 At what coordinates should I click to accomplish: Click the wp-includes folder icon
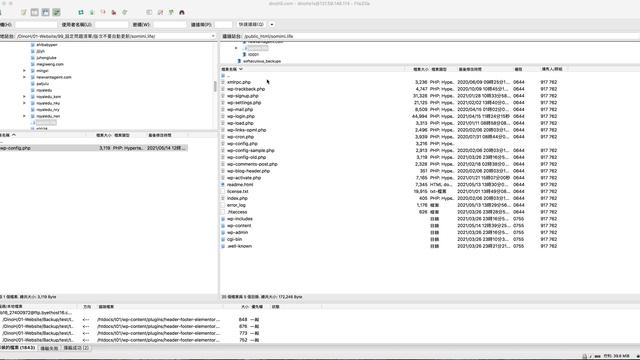pyautogui.click(x=223, y=219)
